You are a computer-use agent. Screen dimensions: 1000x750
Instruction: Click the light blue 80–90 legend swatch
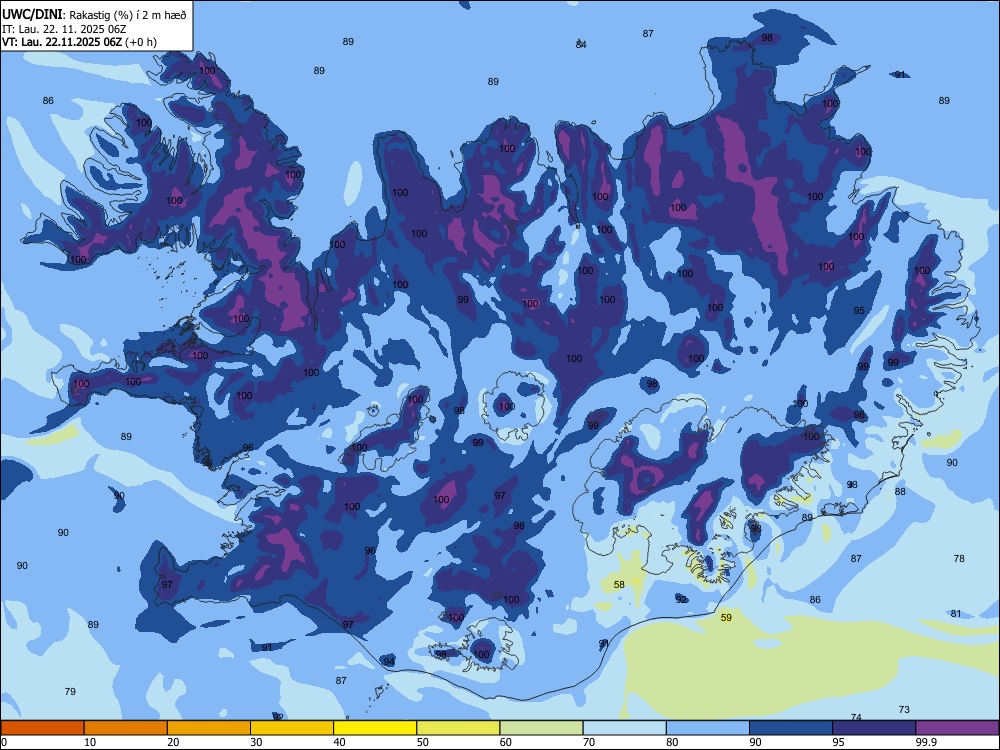(708, 728)
